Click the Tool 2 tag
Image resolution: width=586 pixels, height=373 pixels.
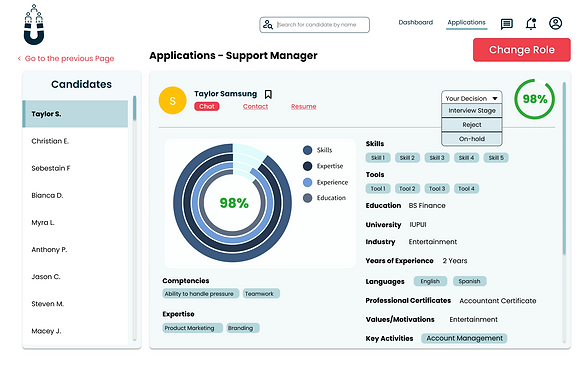[407, 189]
